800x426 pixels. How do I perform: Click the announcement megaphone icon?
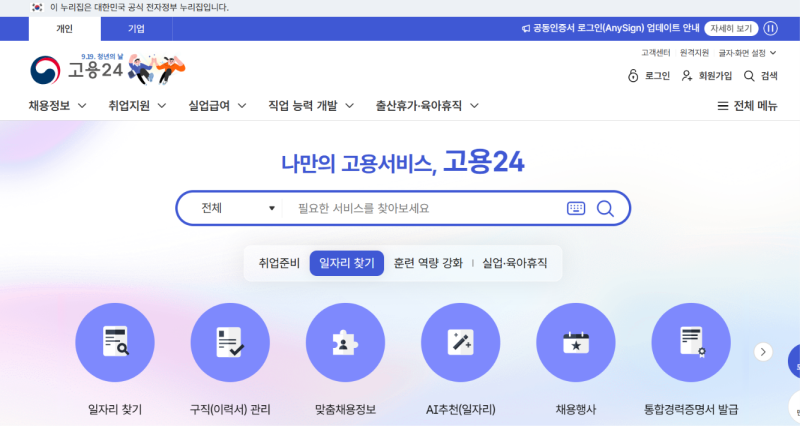point(526,29)
